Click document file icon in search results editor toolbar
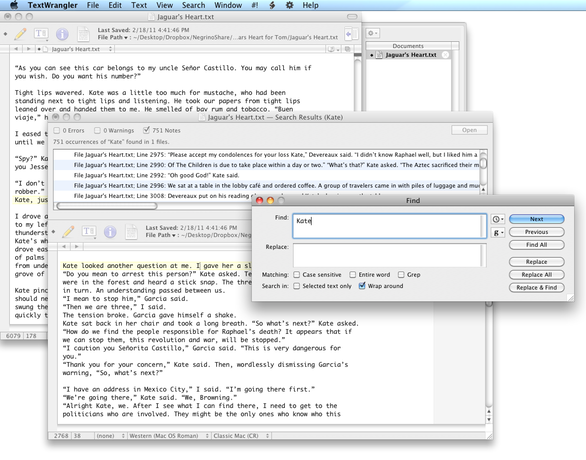 (x=131, y=232)
